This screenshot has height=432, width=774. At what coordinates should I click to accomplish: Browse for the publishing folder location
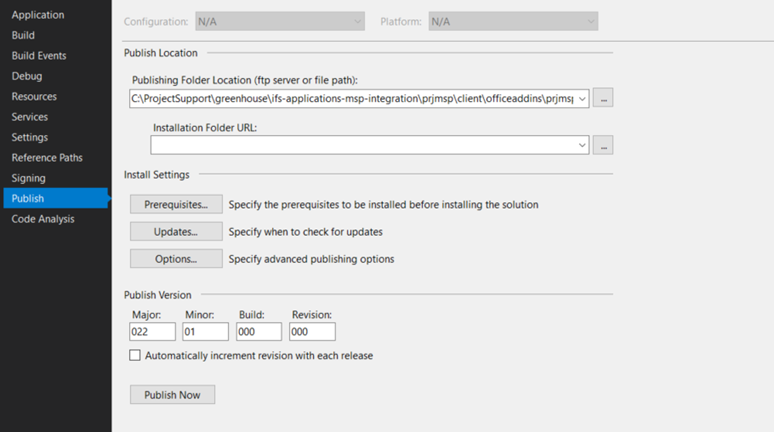click(x=602, y=98)
